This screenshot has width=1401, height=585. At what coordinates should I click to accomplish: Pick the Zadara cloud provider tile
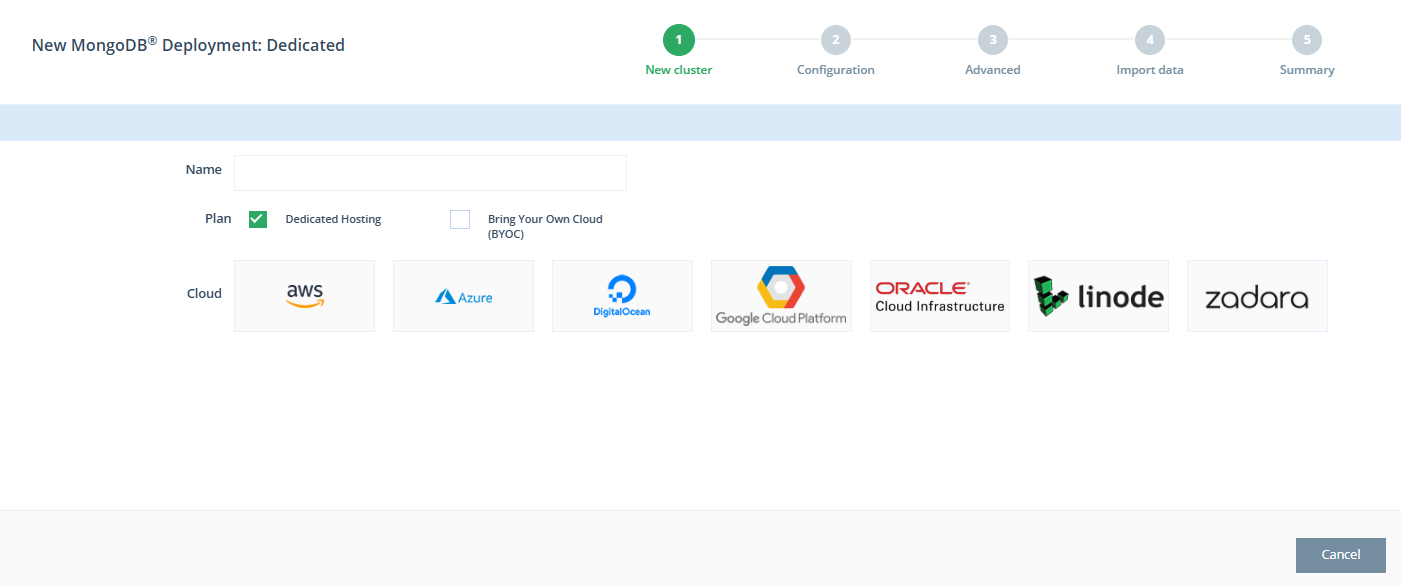point(1257,296)
